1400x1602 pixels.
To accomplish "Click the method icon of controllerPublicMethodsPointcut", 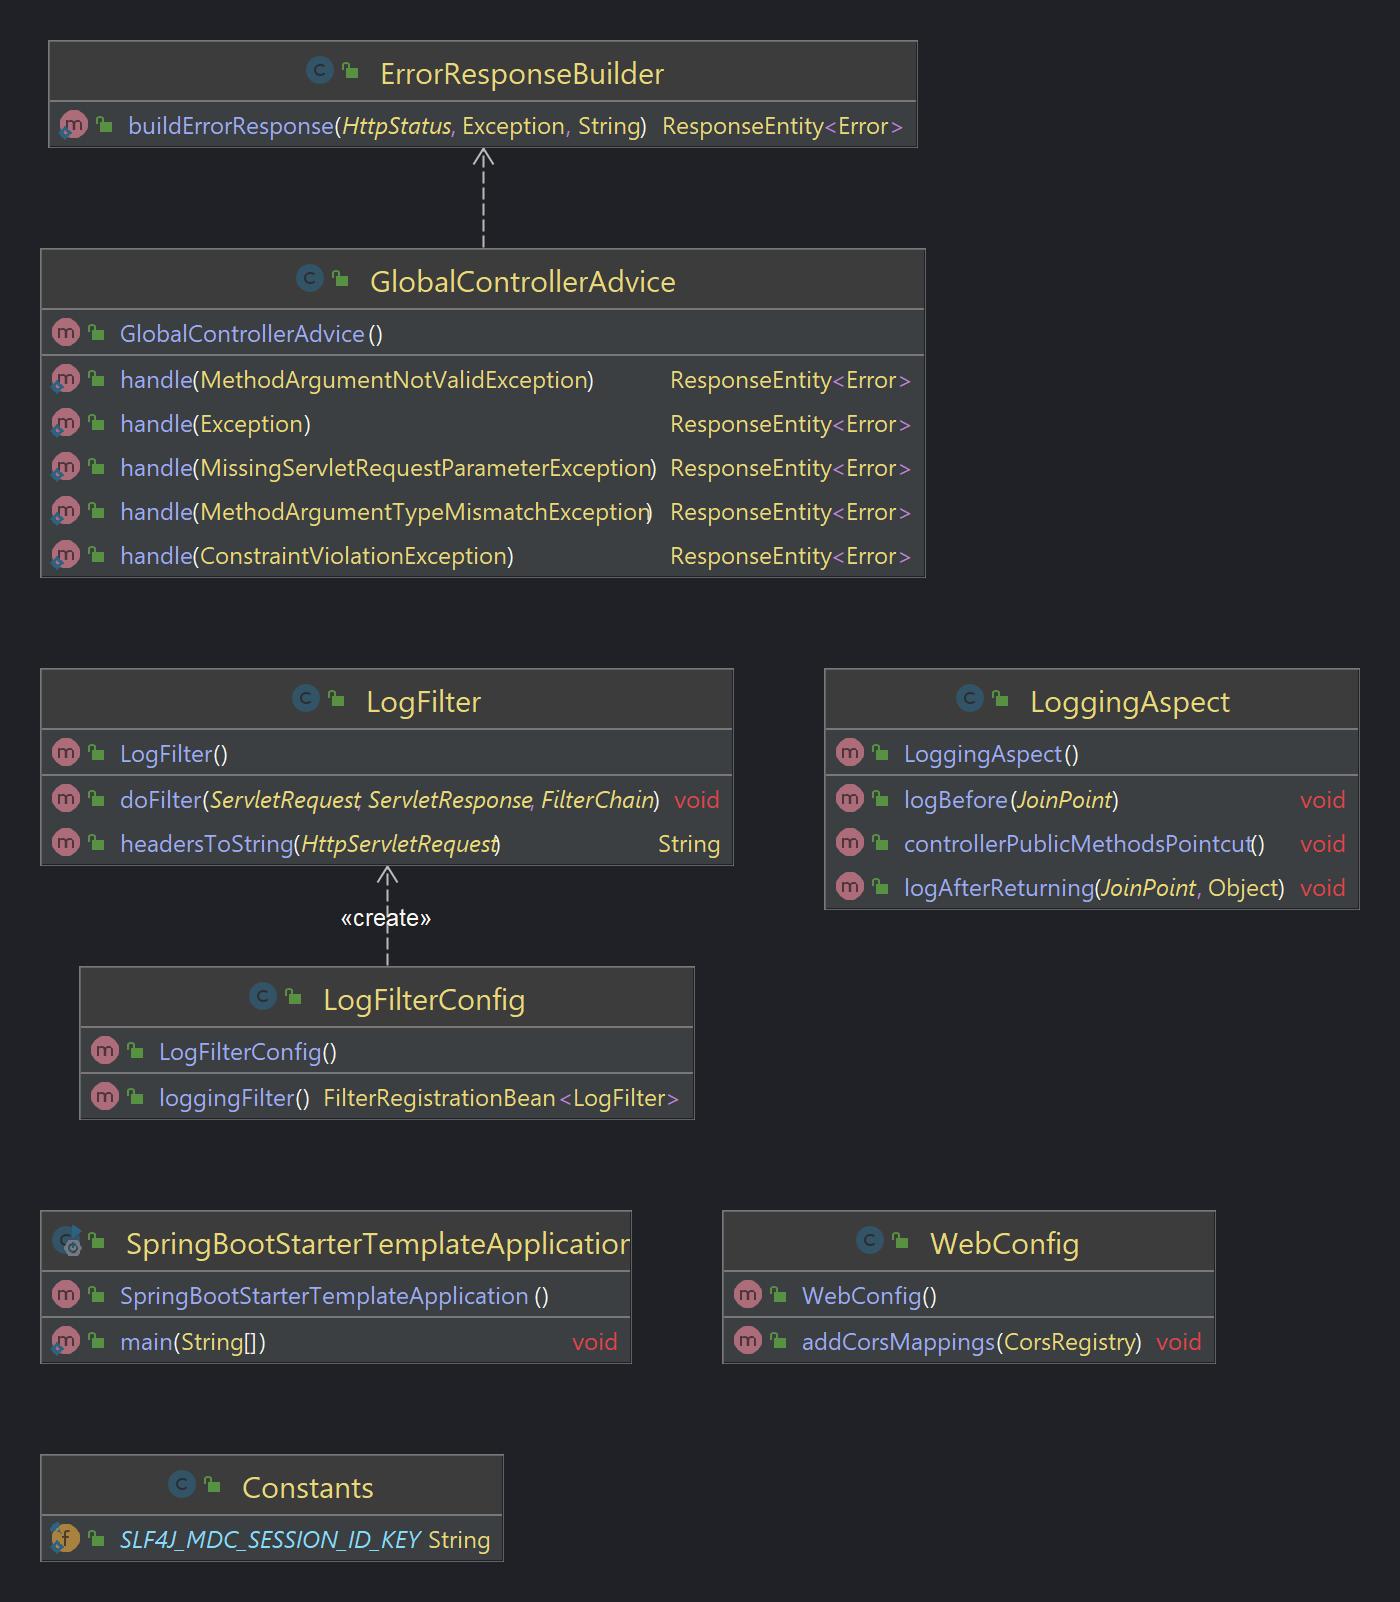I will (x=849, y=843).
